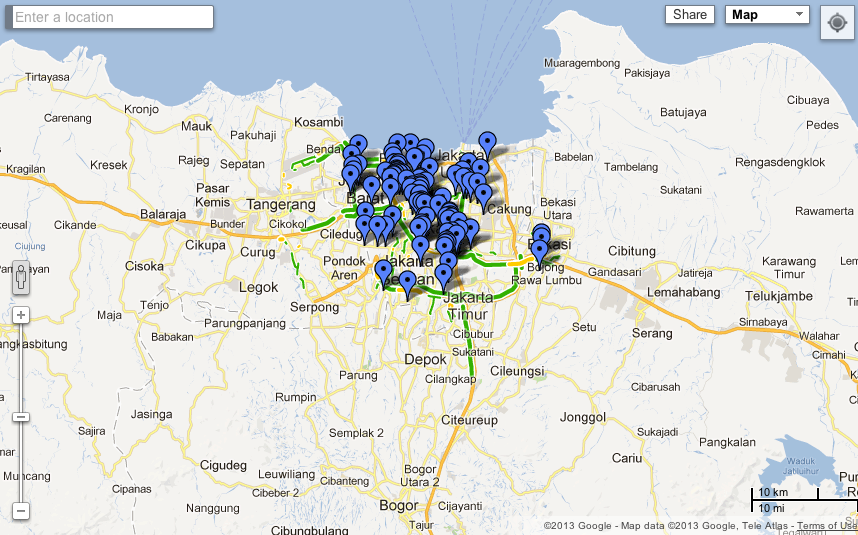
Task: Select the northeastern-most marker on Jakarta's coast
Action: pyautogui.click(x=487, y=143)
